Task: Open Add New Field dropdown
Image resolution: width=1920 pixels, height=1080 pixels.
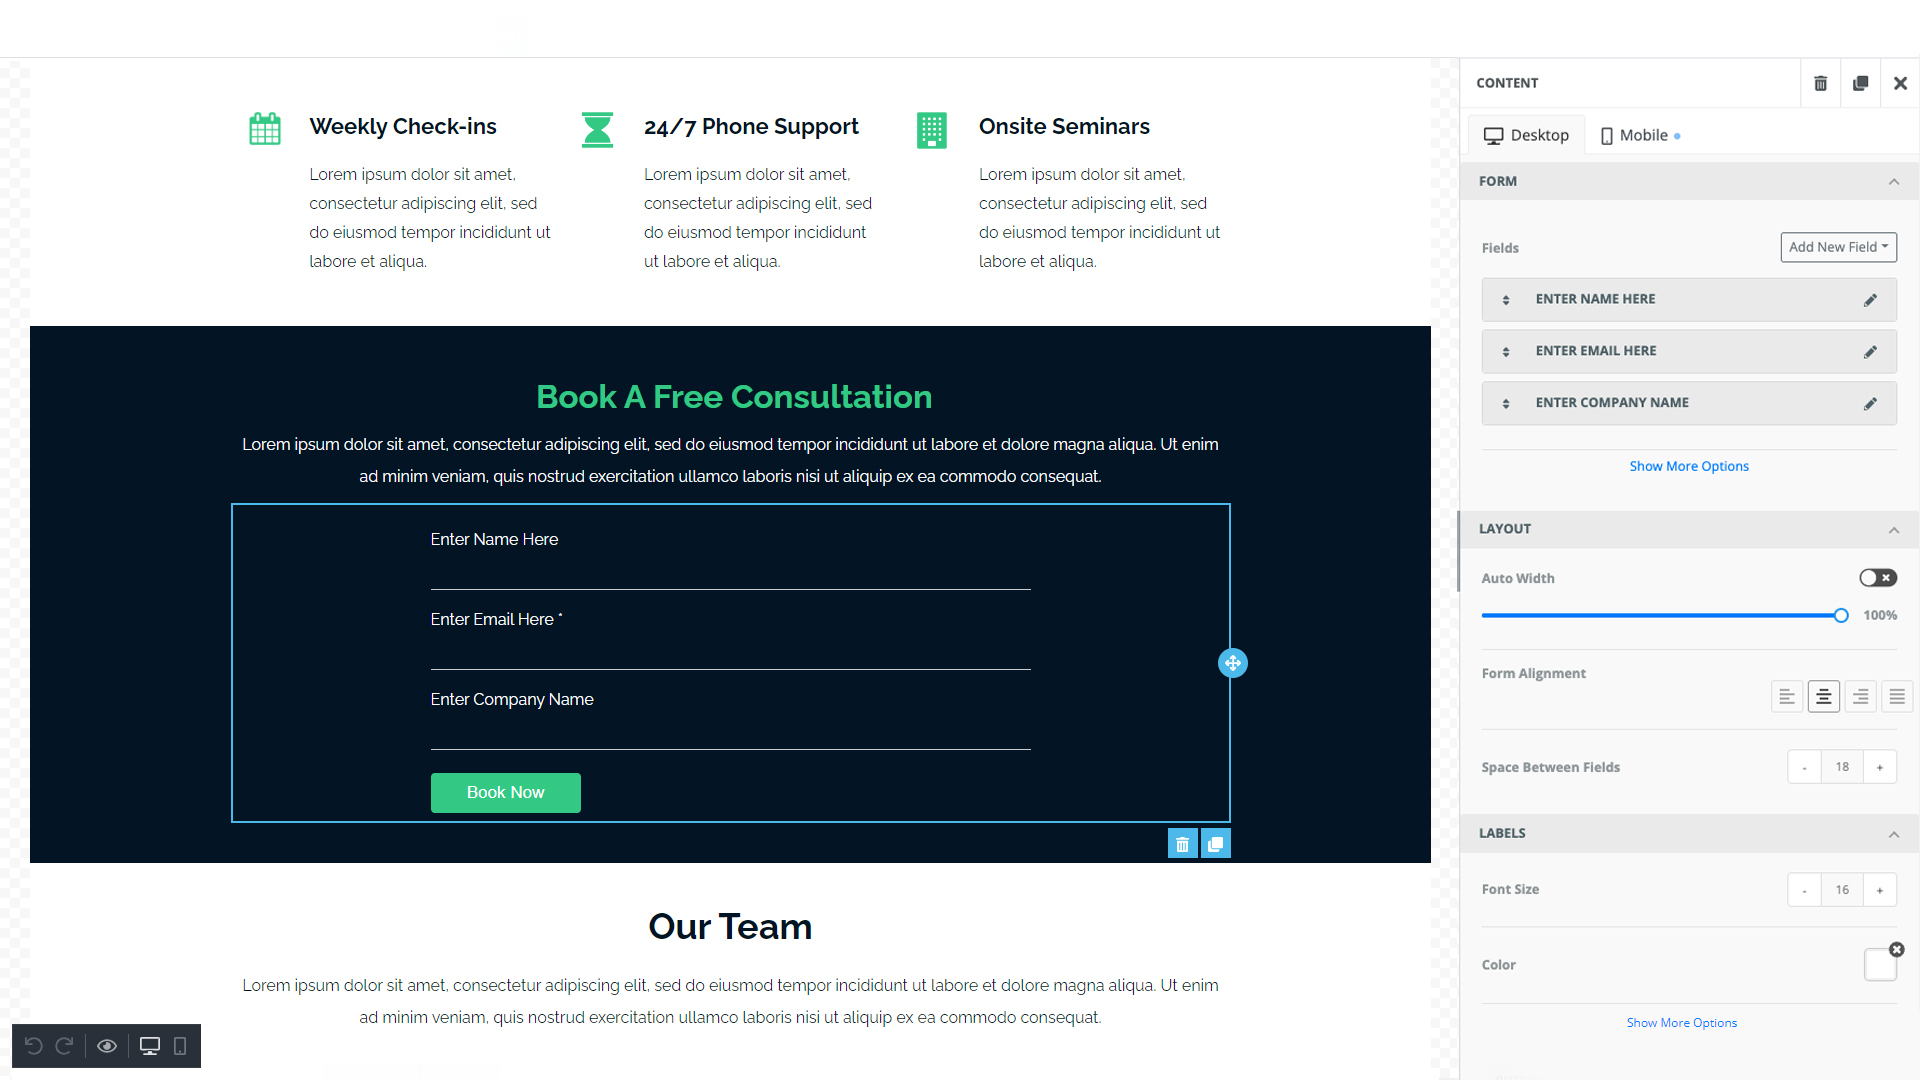Action: [x=1834, y=247]
